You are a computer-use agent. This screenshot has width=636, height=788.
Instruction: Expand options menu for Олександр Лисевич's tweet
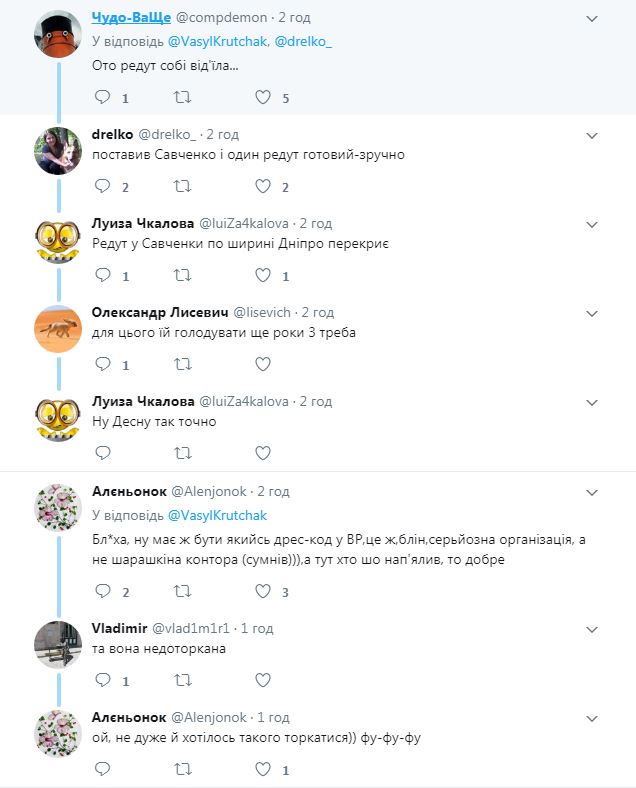[x=592, y=312]
